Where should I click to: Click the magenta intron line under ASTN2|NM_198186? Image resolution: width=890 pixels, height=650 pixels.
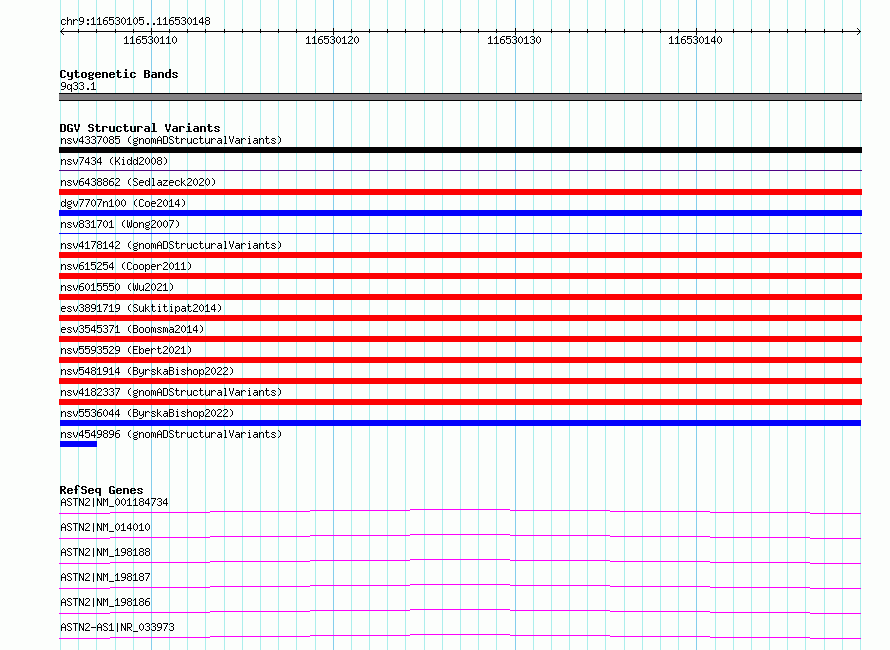[460, 611]
